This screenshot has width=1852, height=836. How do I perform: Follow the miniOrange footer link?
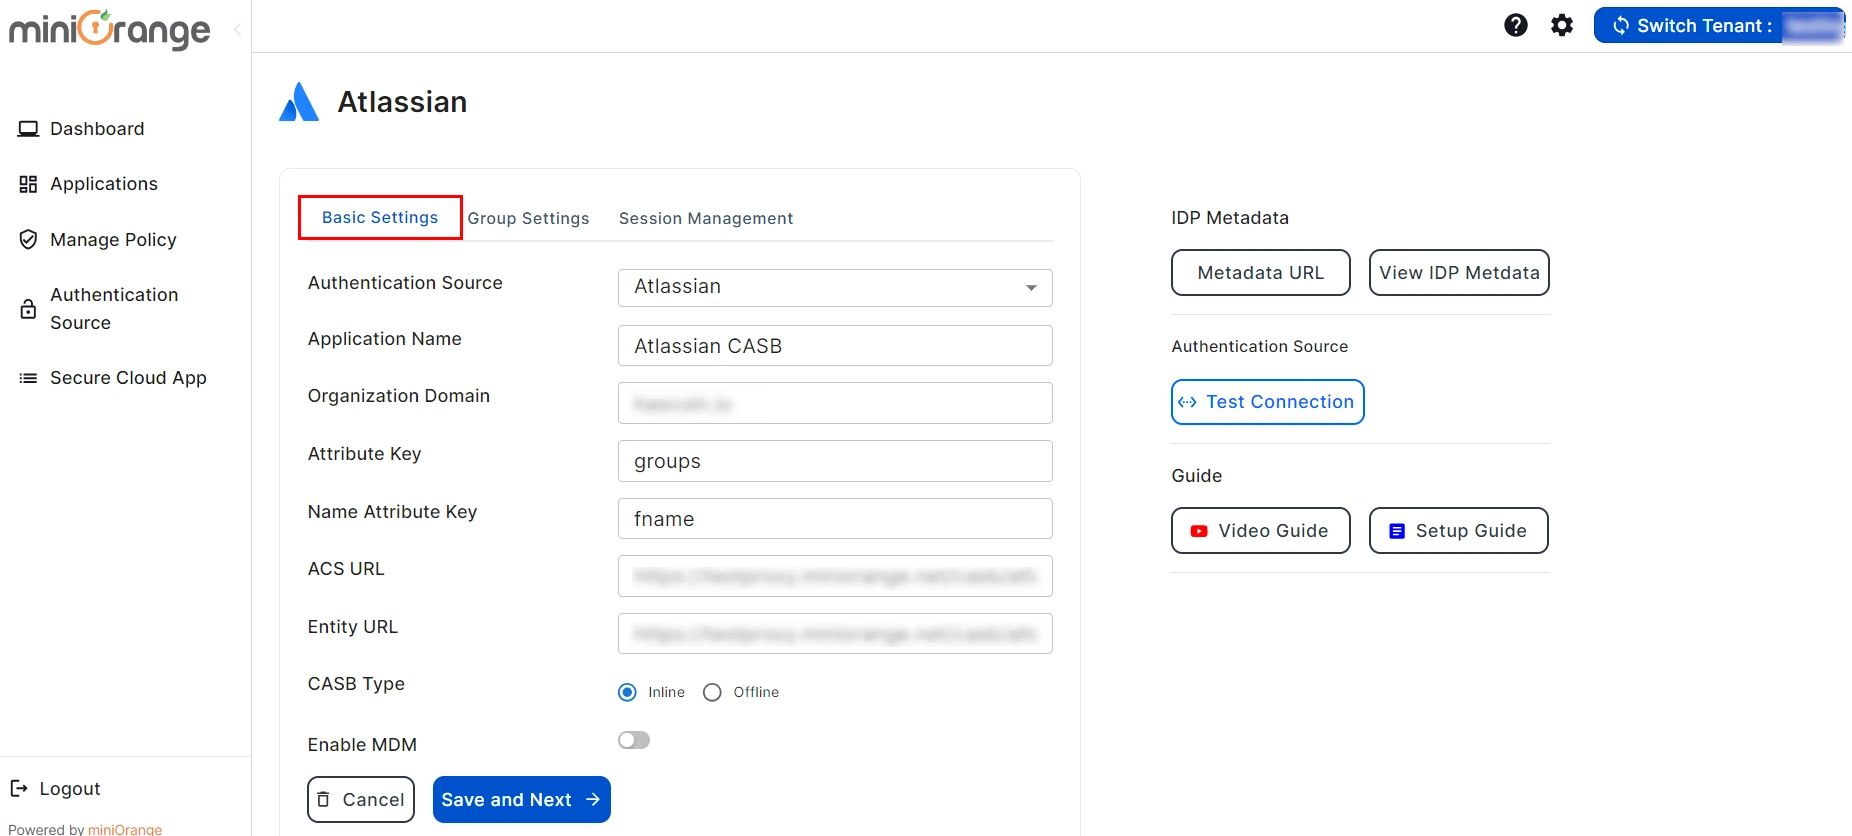125,829
